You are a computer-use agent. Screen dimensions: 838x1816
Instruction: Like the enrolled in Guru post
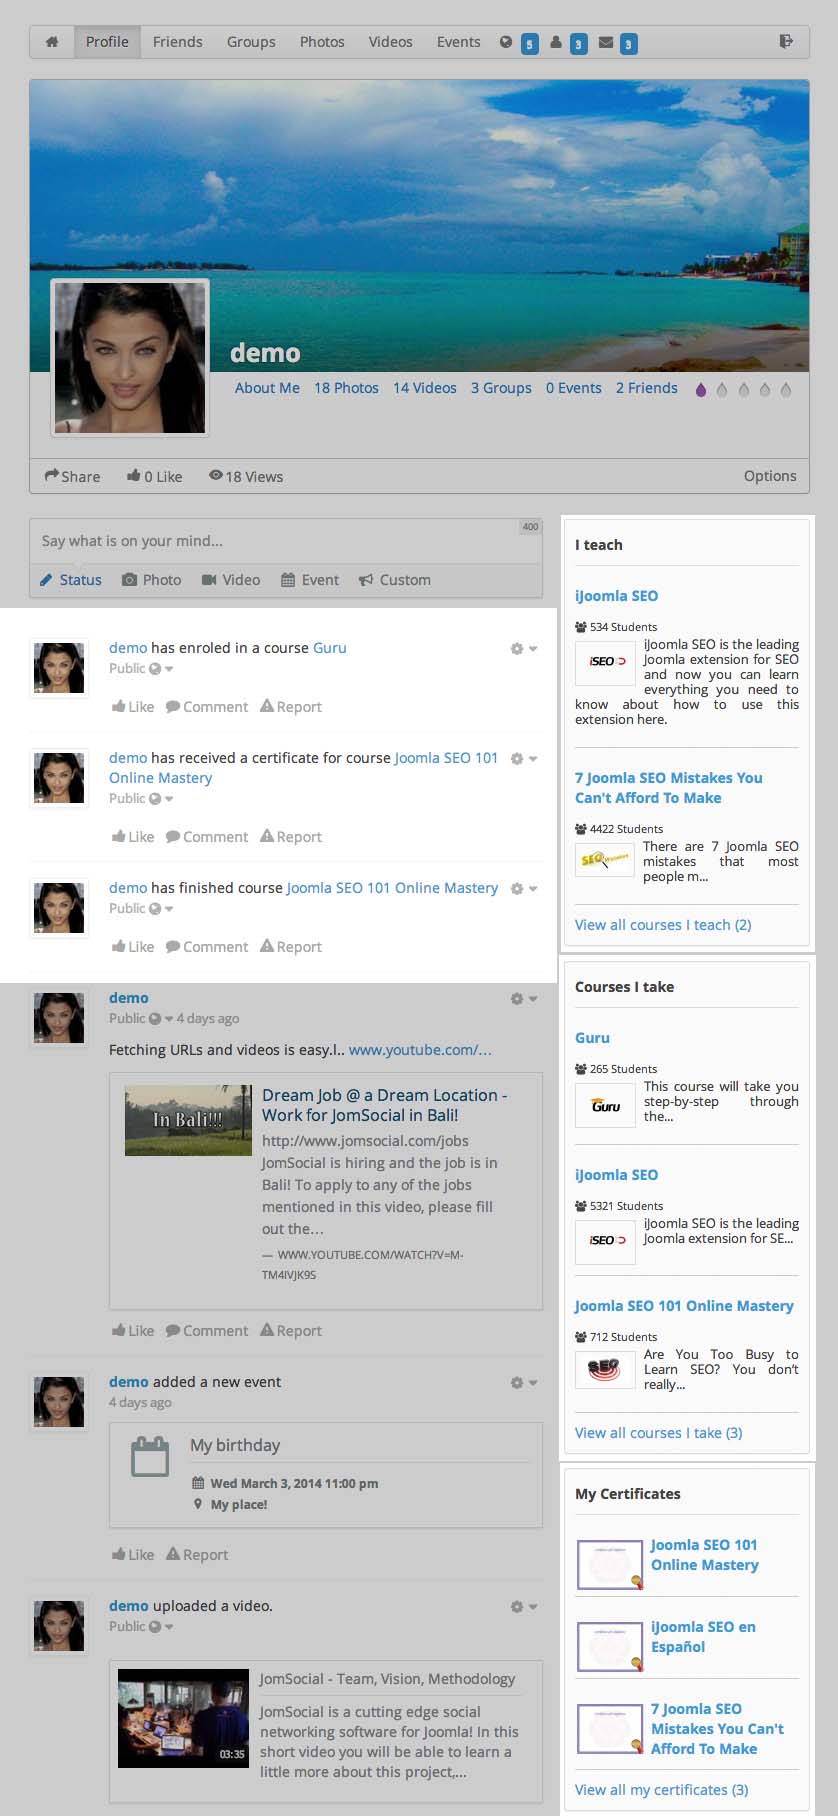(133, 707)
